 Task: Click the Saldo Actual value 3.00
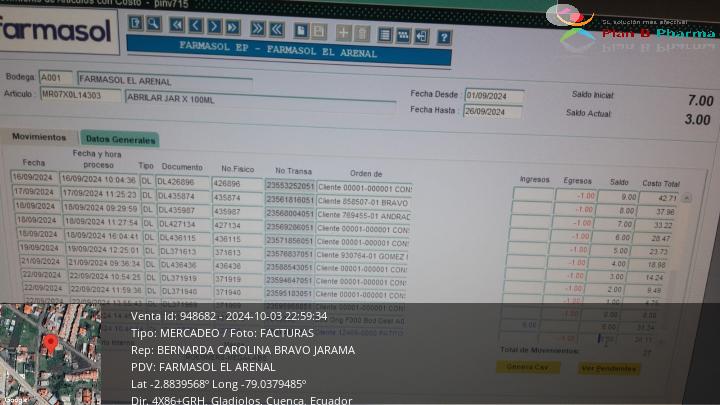click(x=697, y=120)
